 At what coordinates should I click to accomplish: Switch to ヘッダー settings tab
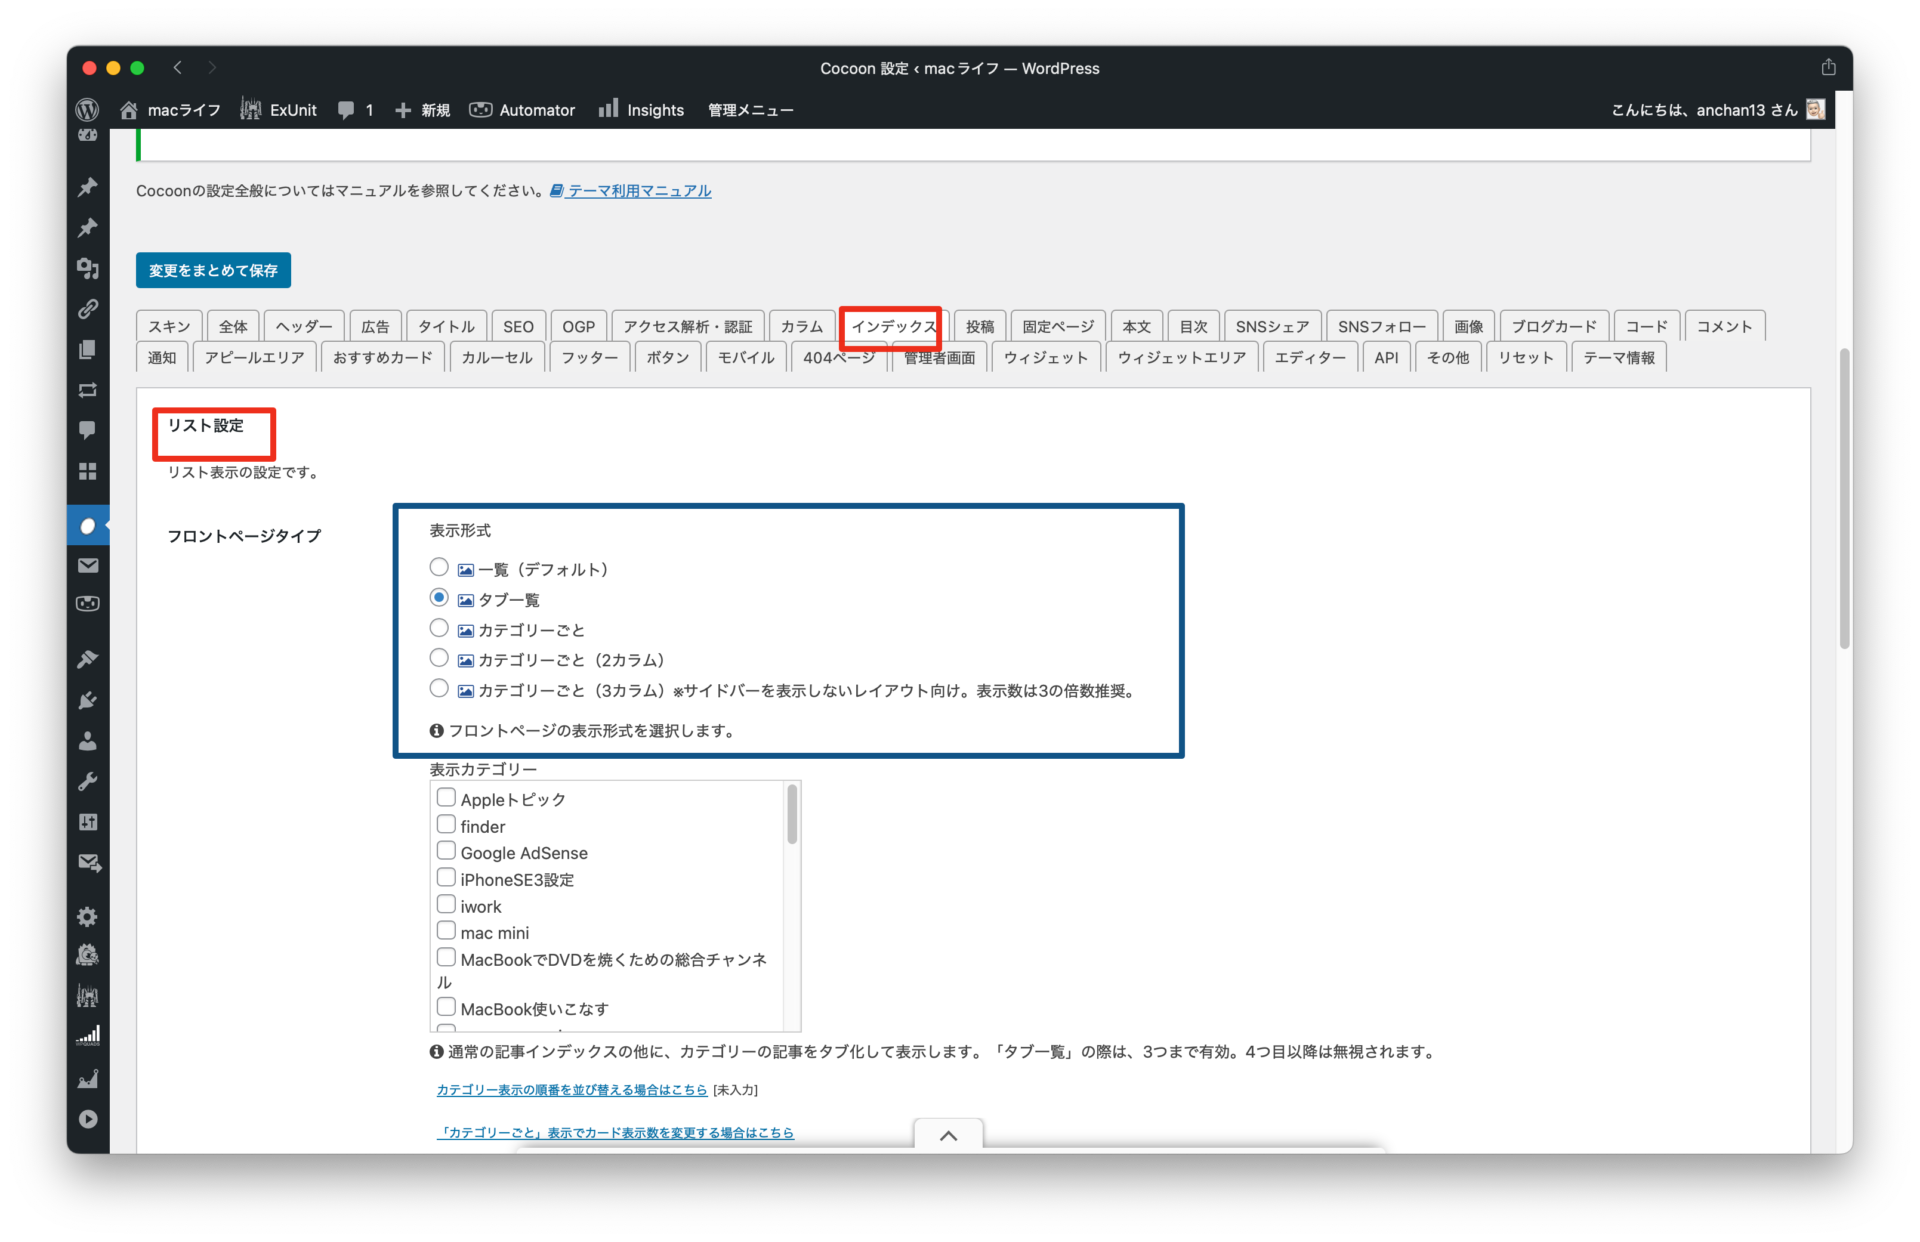(x=304, y=327)
